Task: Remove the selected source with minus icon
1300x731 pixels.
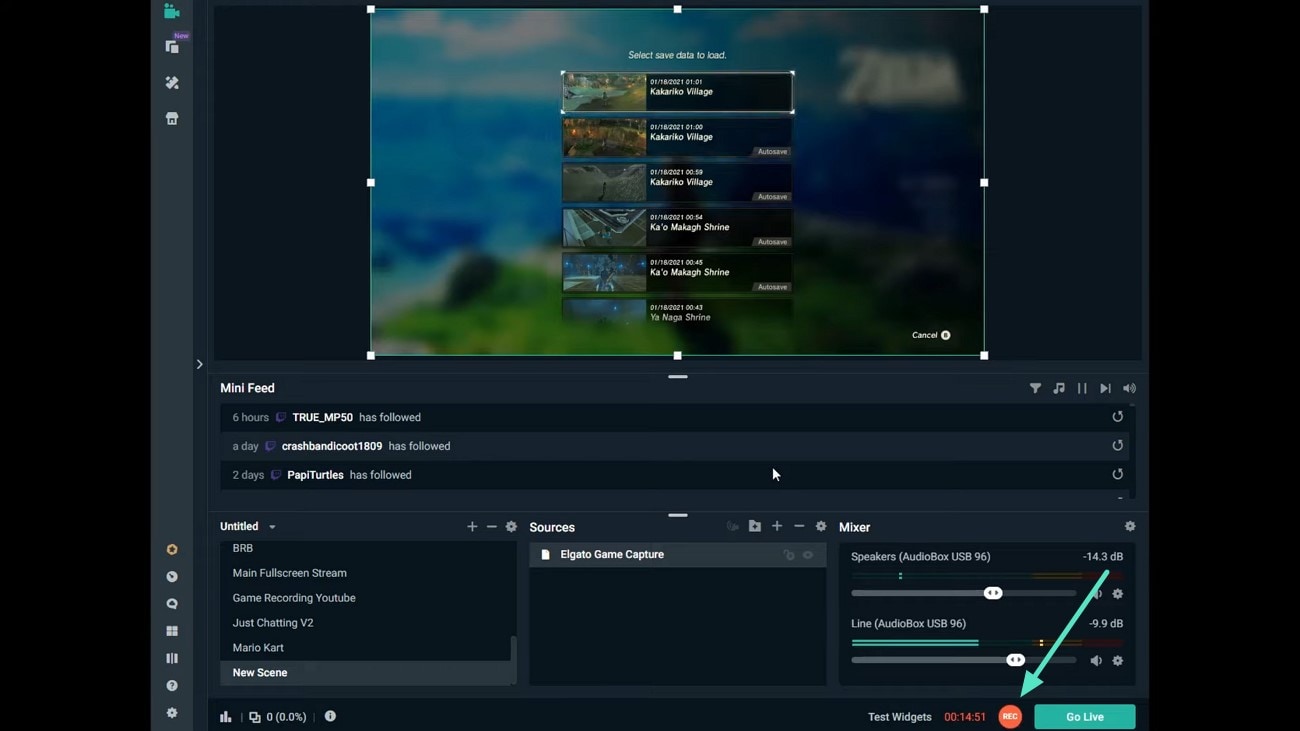Action: coord(799,526)
